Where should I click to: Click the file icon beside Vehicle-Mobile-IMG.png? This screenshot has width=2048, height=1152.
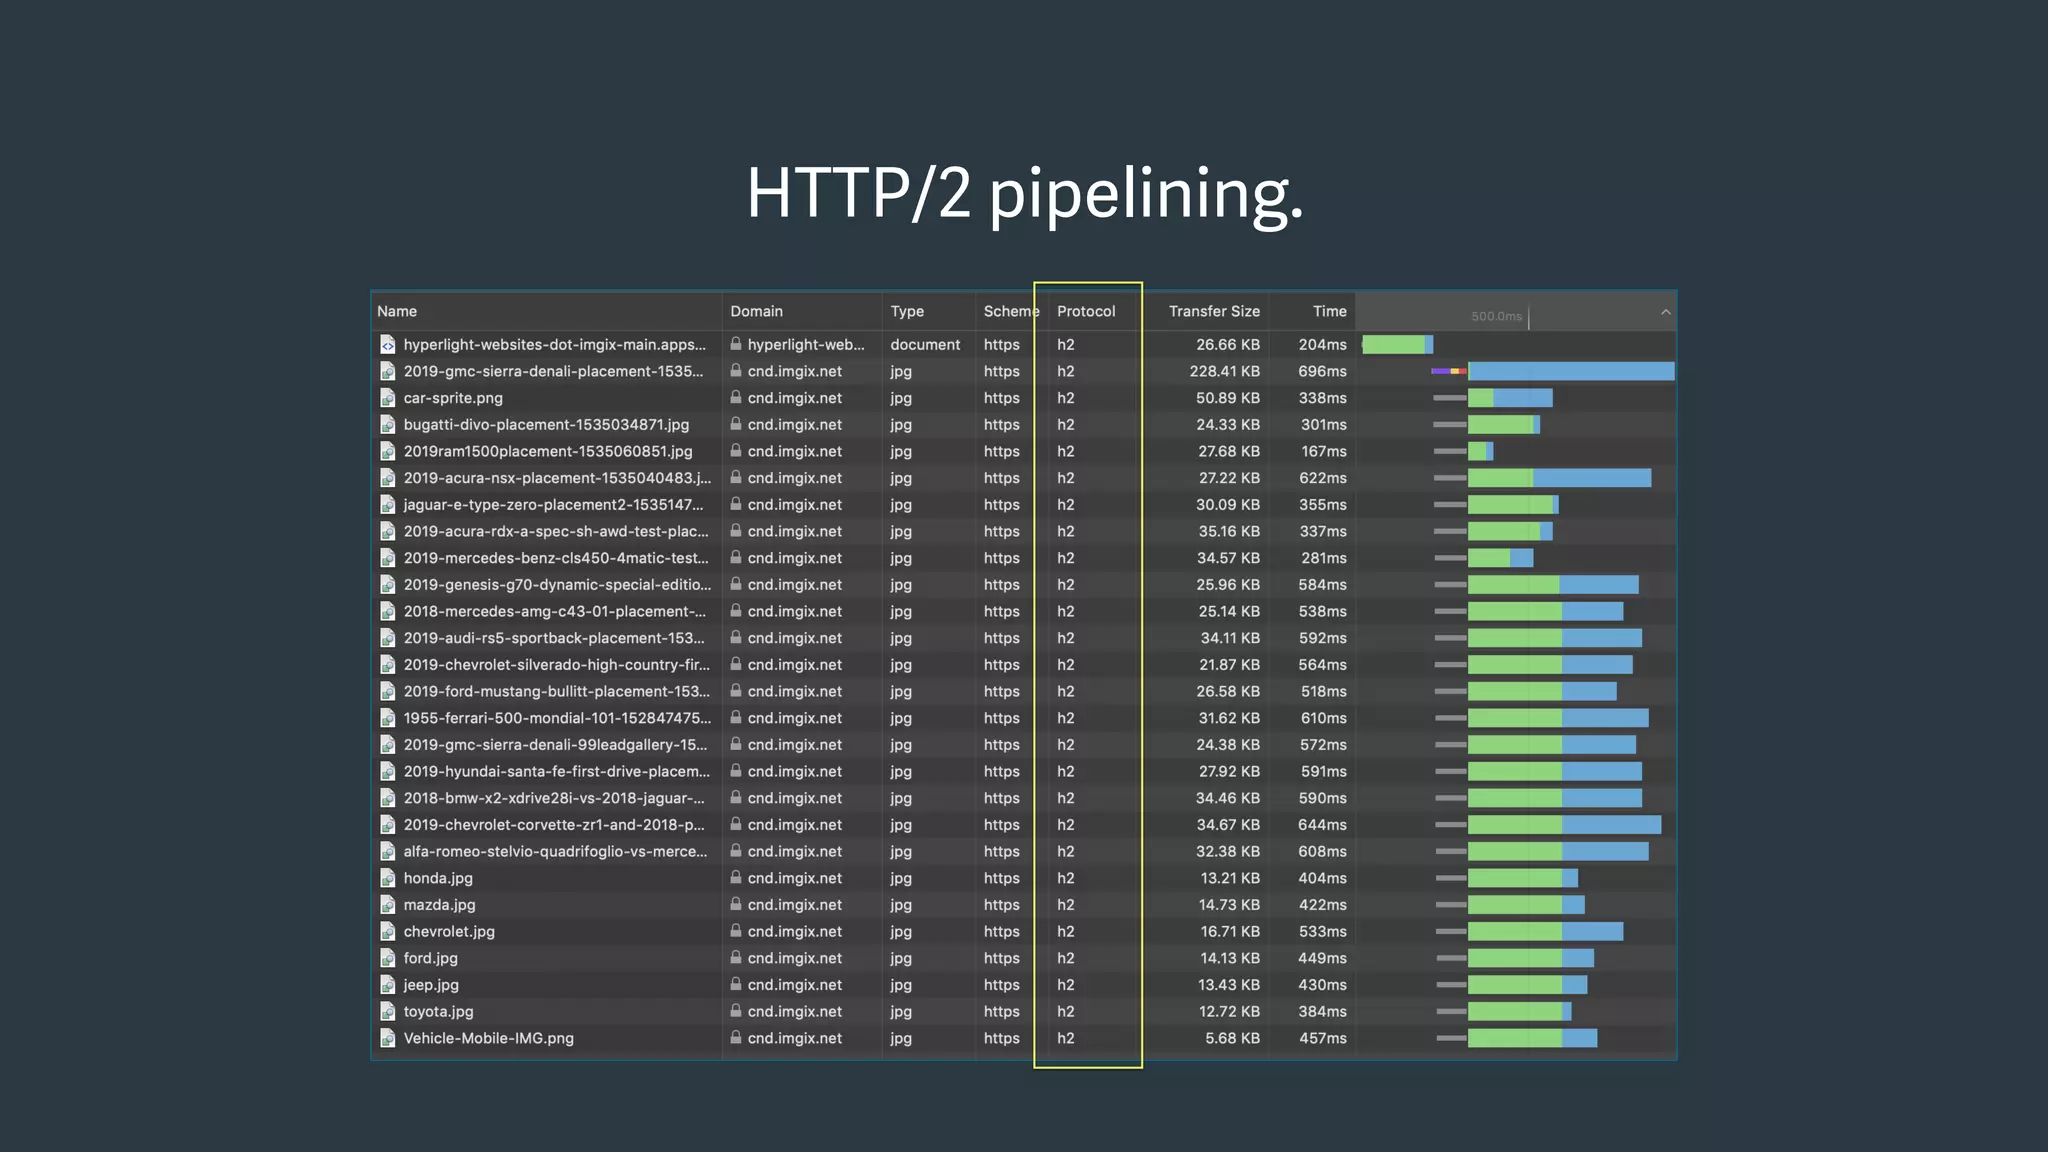(388, 1038)
